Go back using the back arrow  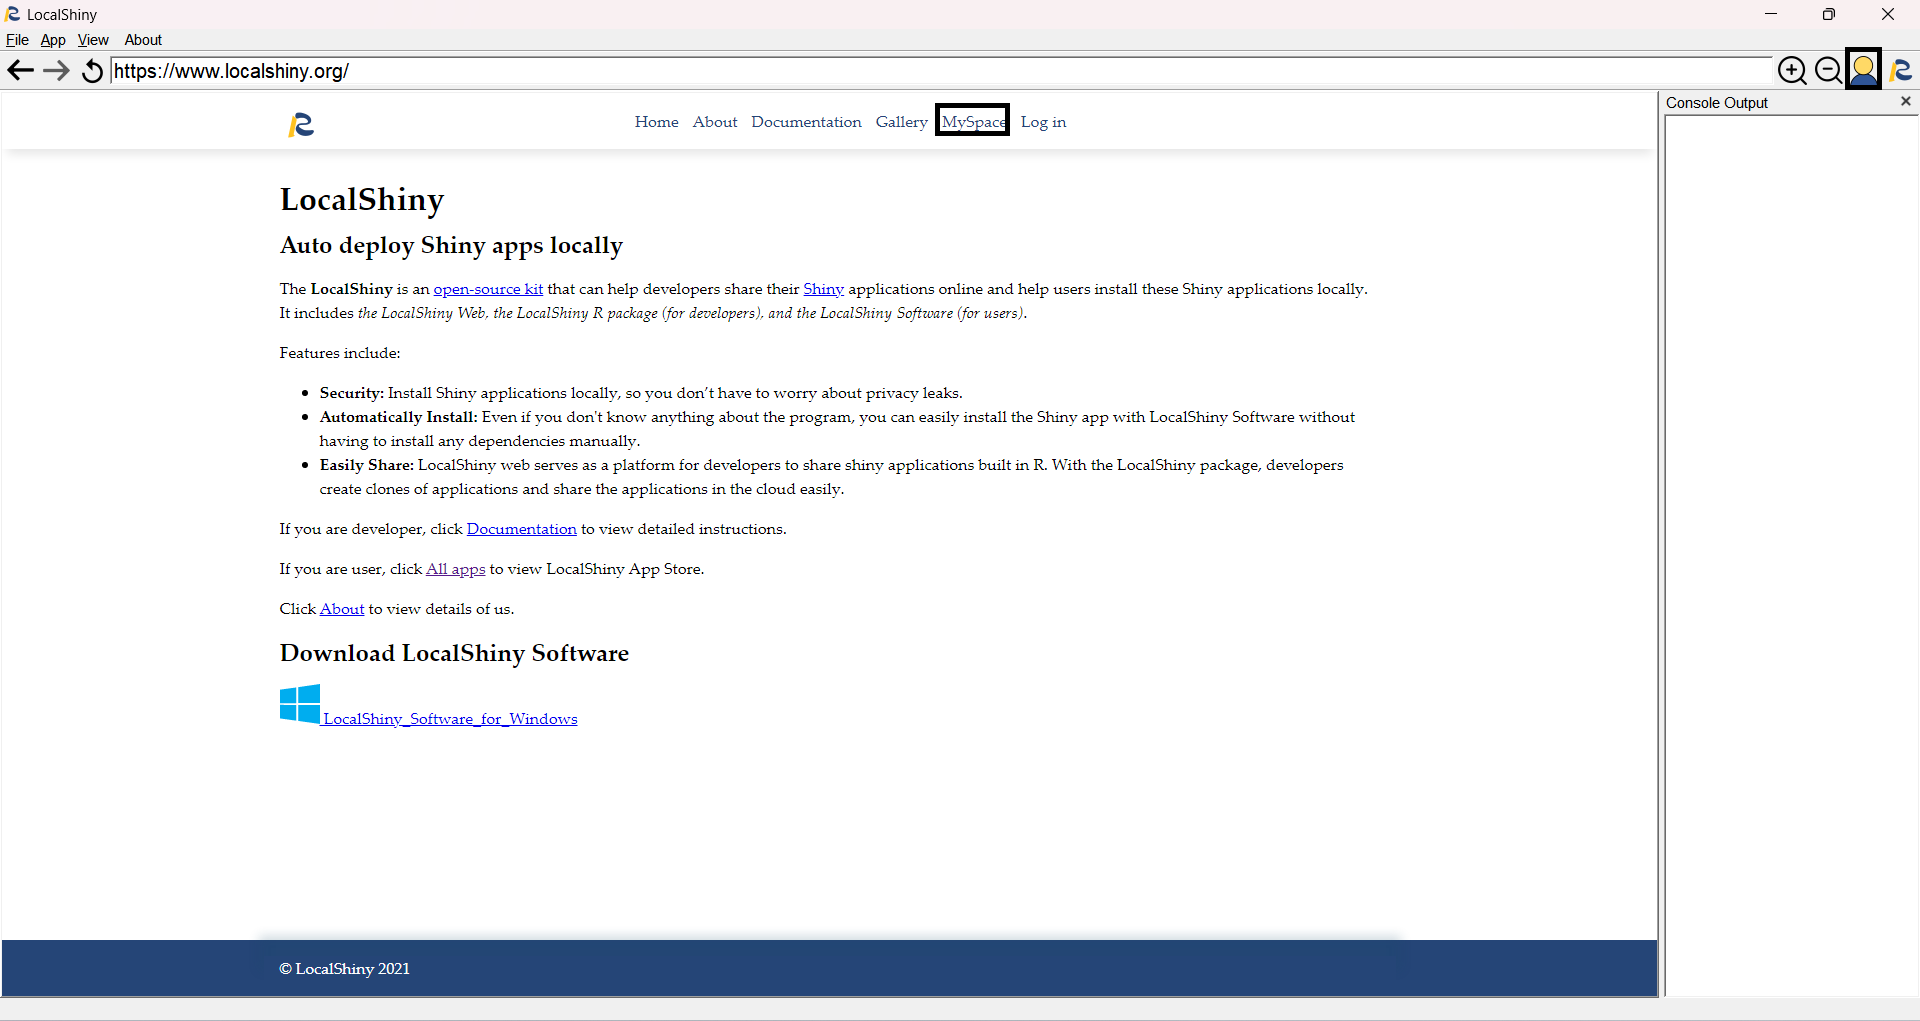[20, 71]
